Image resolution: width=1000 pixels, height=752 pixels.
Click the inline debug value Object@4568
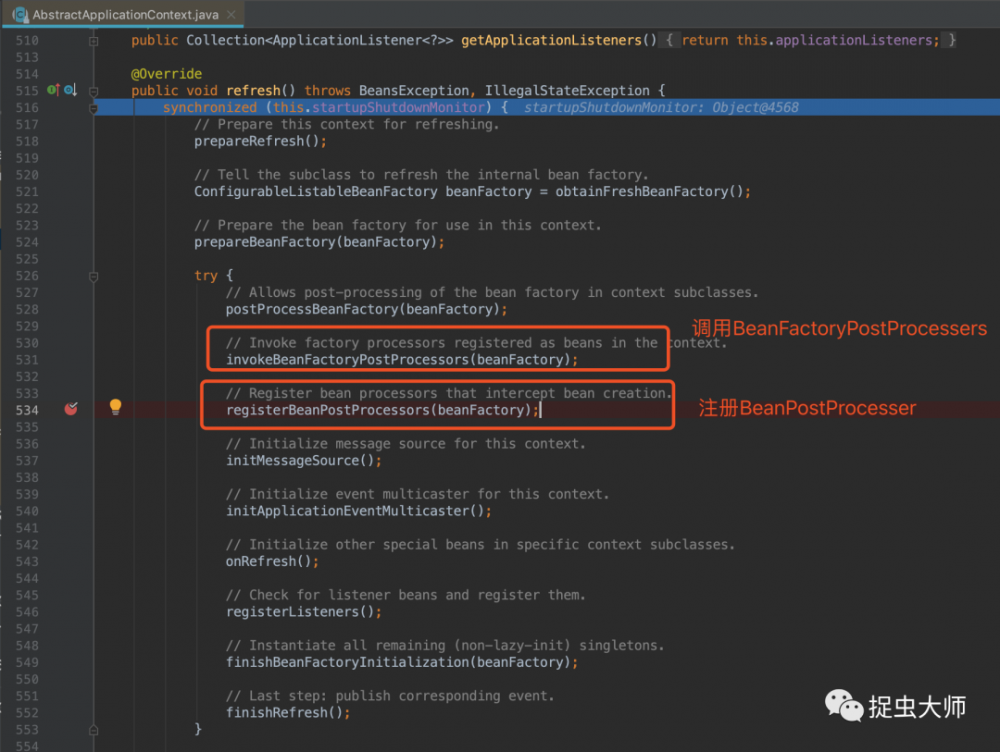[x=754, y=107]
